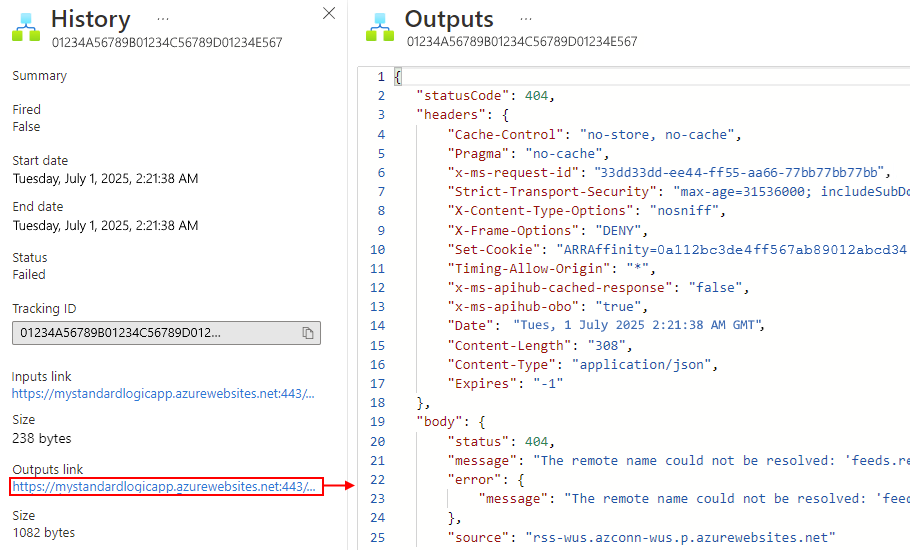This screenshot has height=550, width=910.
Task: Click the "statusCode": 404 line
Action: pos(486,96)
